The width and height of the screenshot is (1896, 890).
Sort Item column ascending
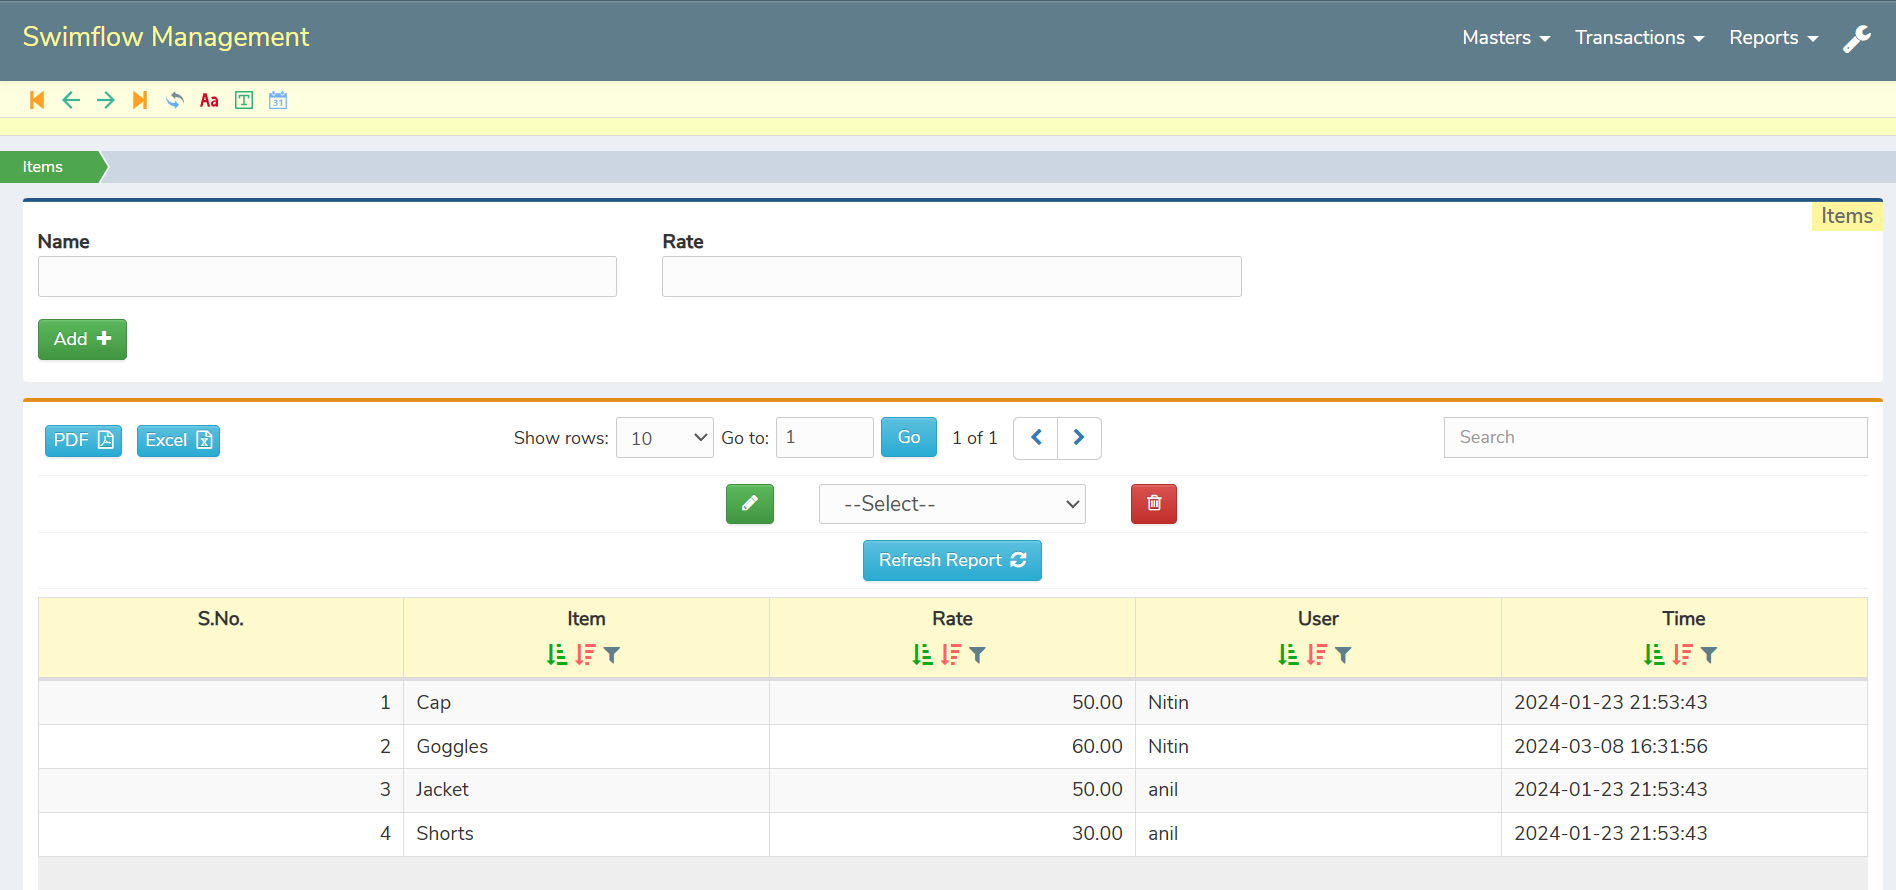[557, 655]
